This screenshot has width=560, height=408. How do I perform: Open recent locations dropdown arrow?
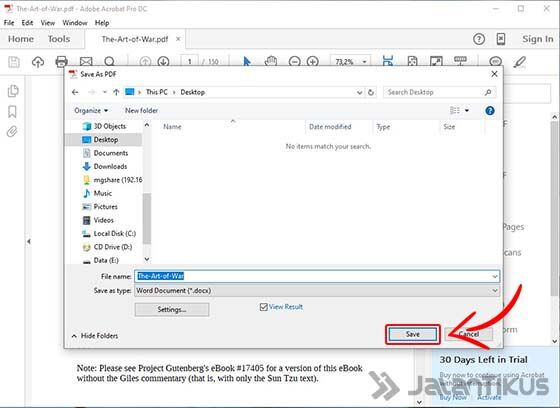pos(105,92)
